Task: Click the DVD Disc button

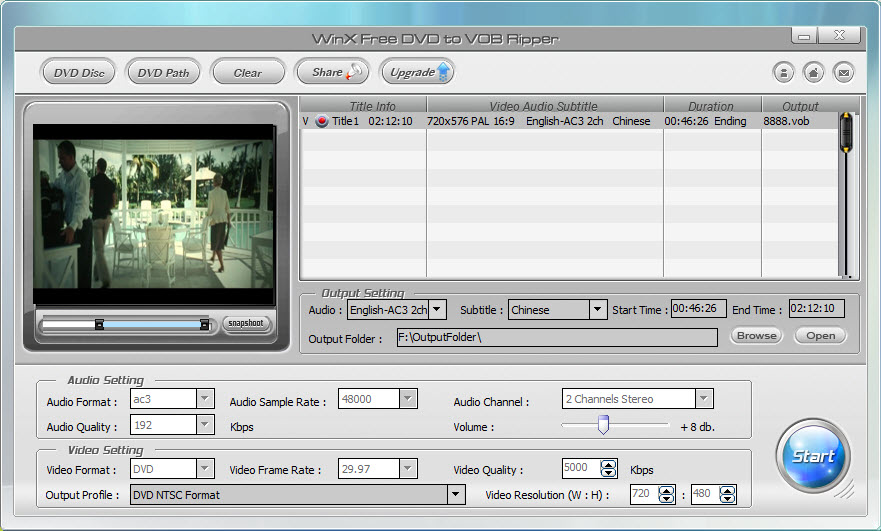Action: click(79, 72)
